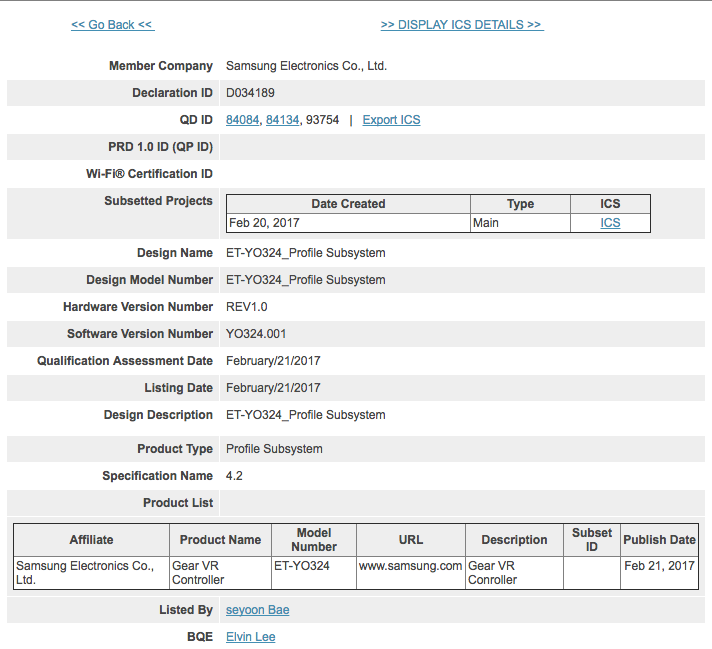
Task: Click the Type column header
Action: click(x=520, y=204)
